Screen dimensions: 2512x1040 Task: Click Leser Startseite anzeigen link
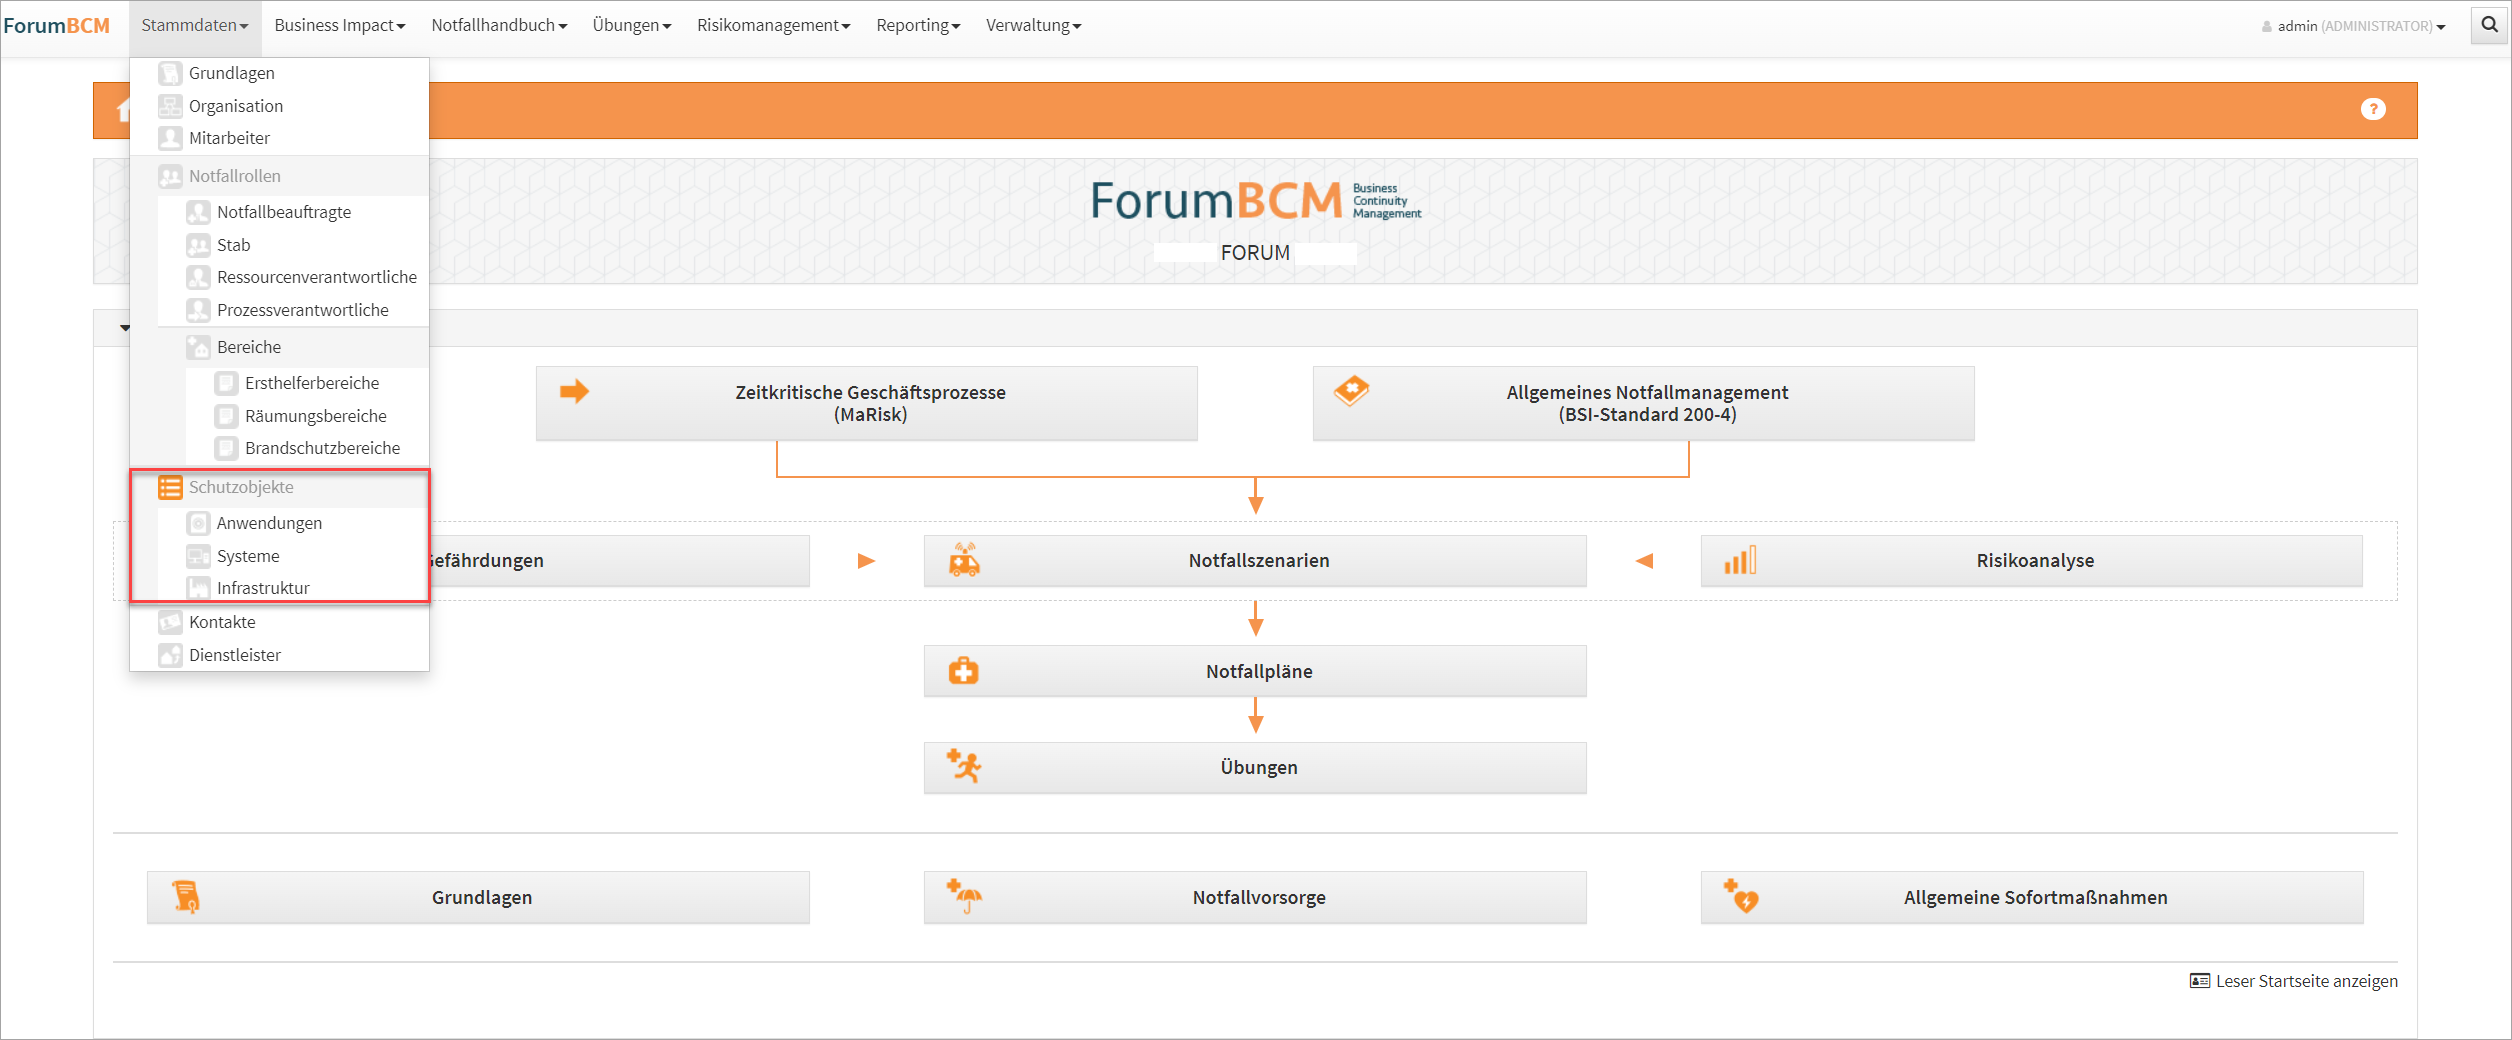(2294, 981)
